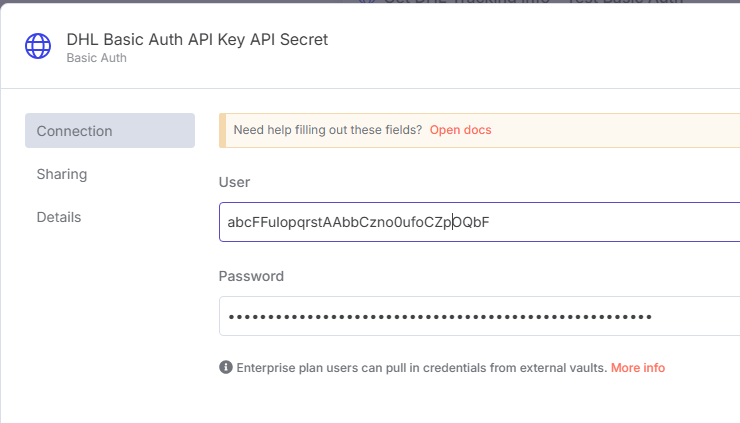
Task: Click the orange accent bar of help banner
Action: 222,130
